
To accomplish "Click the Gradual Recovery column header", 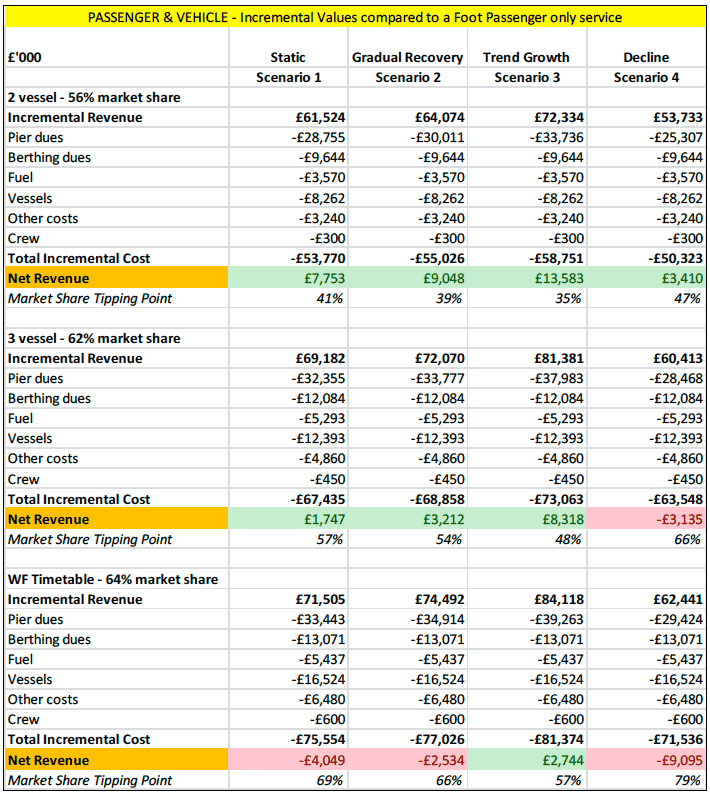I will pyautogui.click(x=406, y=57).
